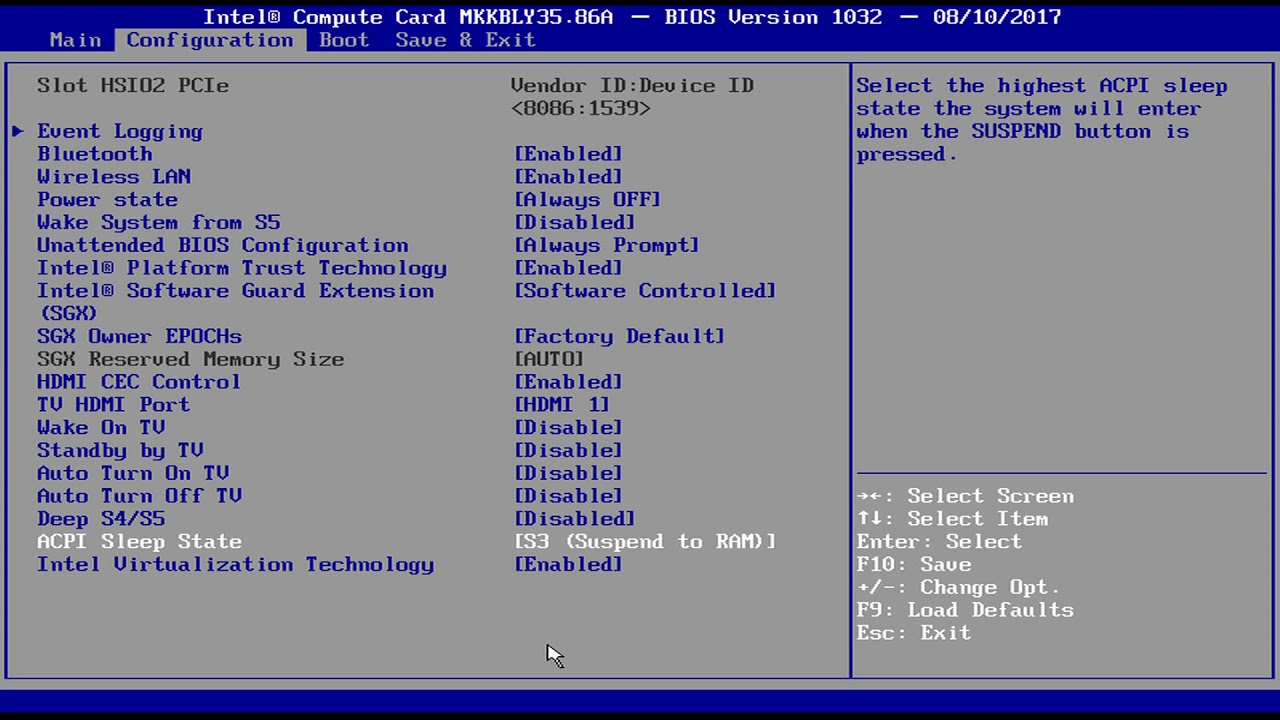Click the Select Item arrows hint
Screen dimensions: 1280x720
pyautogui.click(x=952, y=519)
